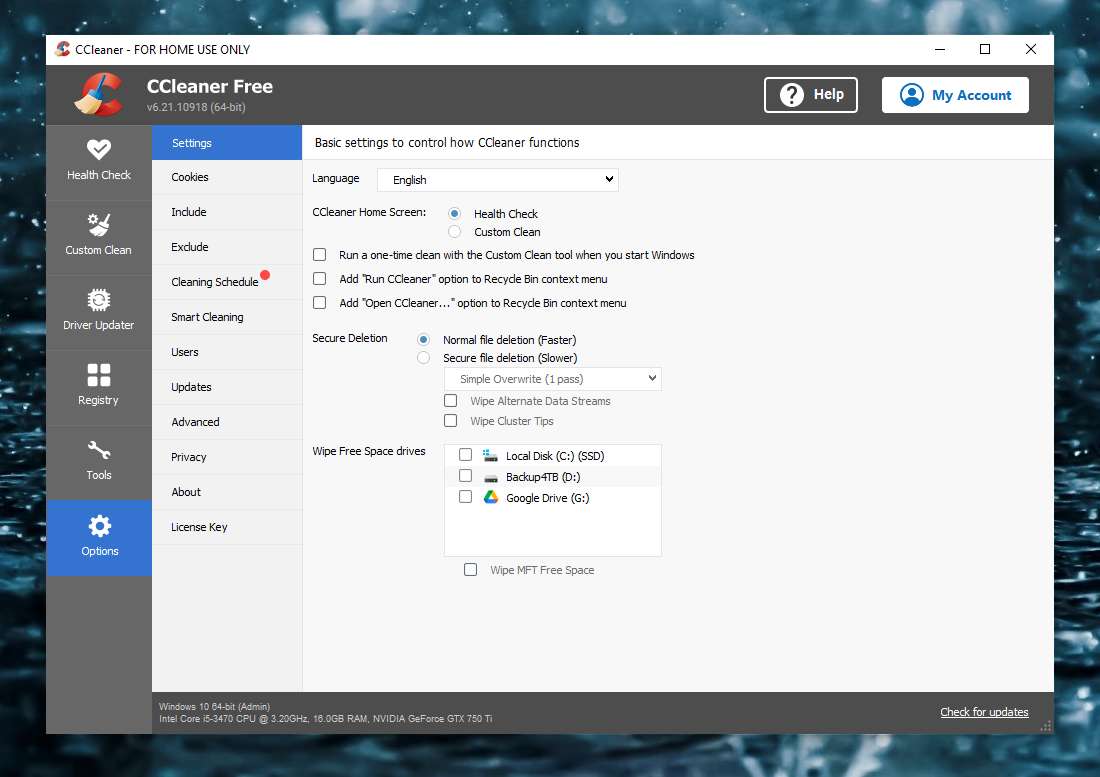
Task: Open the Exclude tab
Action: (x=227, y=248)
